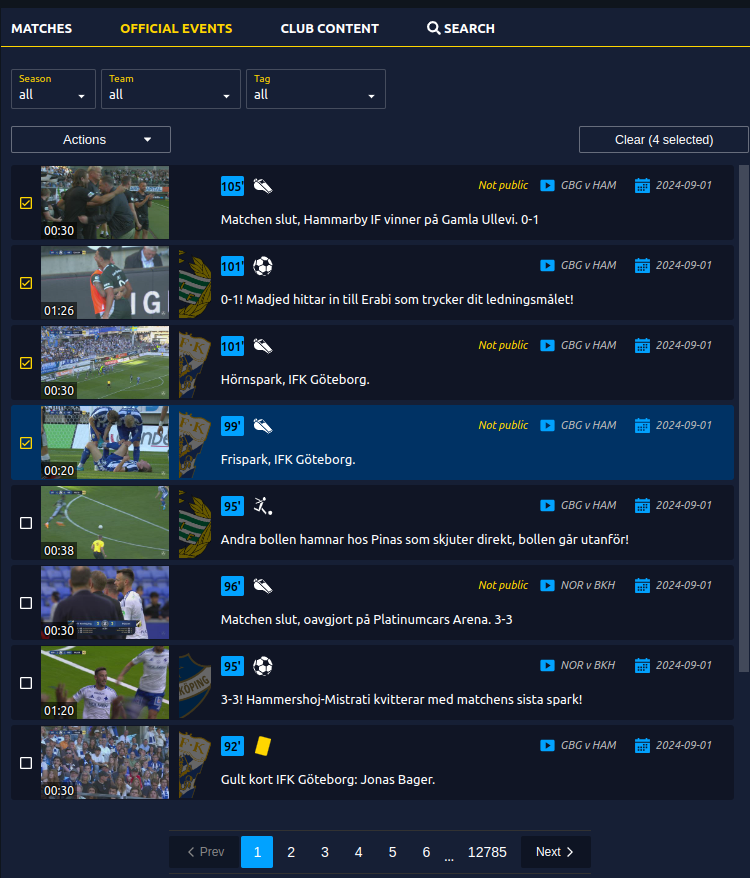Click NOR v BKH in Platinumcars Arena row
Image resolution: width=750 pixels, height=878 pixels.
click(x=588, y=586)
